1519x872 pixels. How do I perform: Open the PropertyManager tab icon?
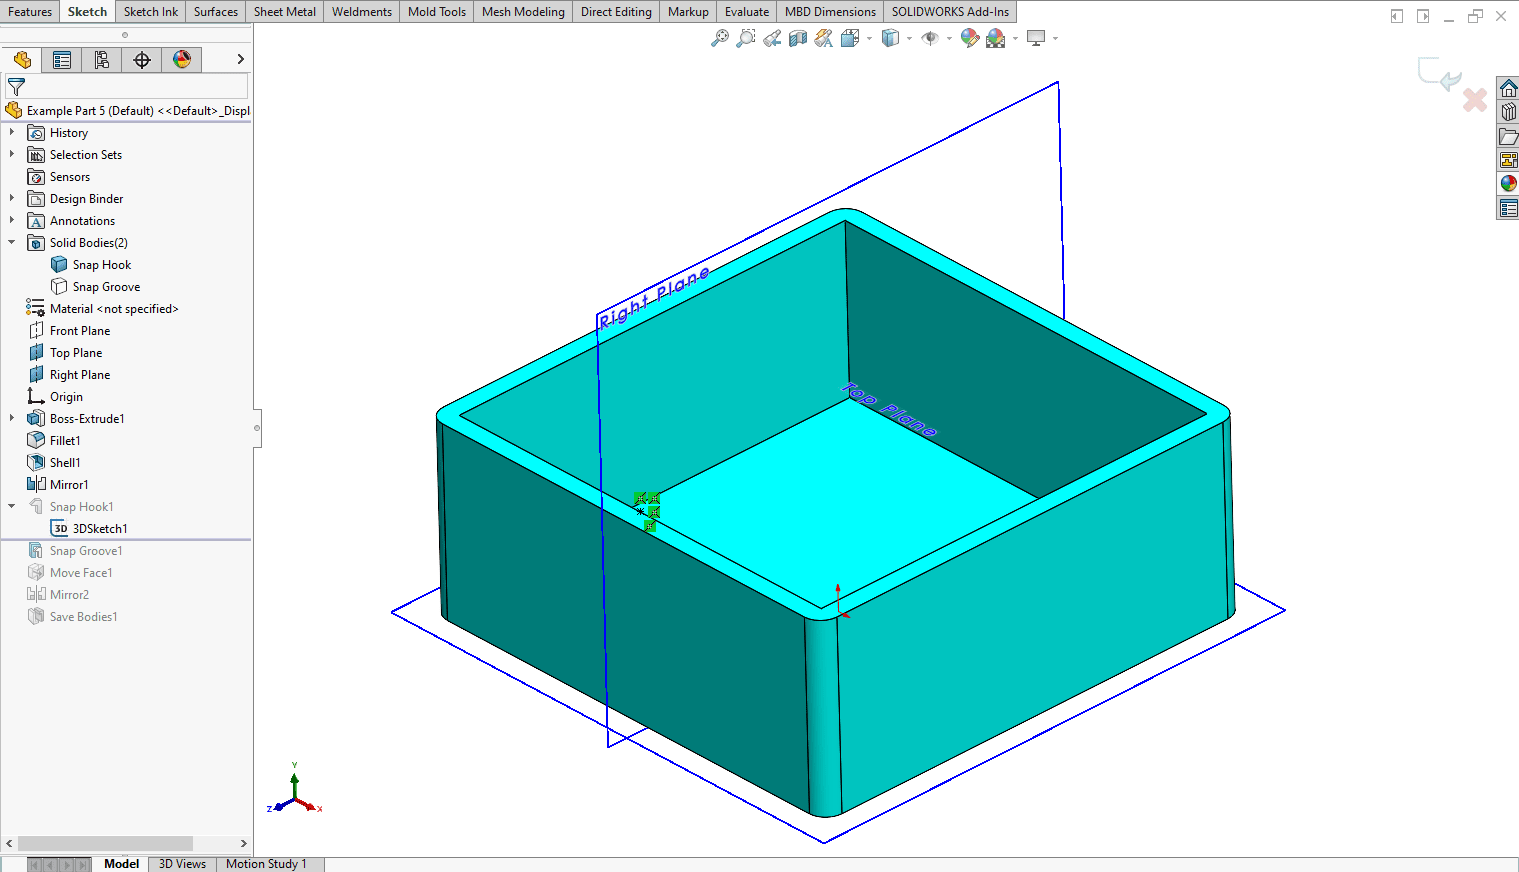tap(62, 60)
